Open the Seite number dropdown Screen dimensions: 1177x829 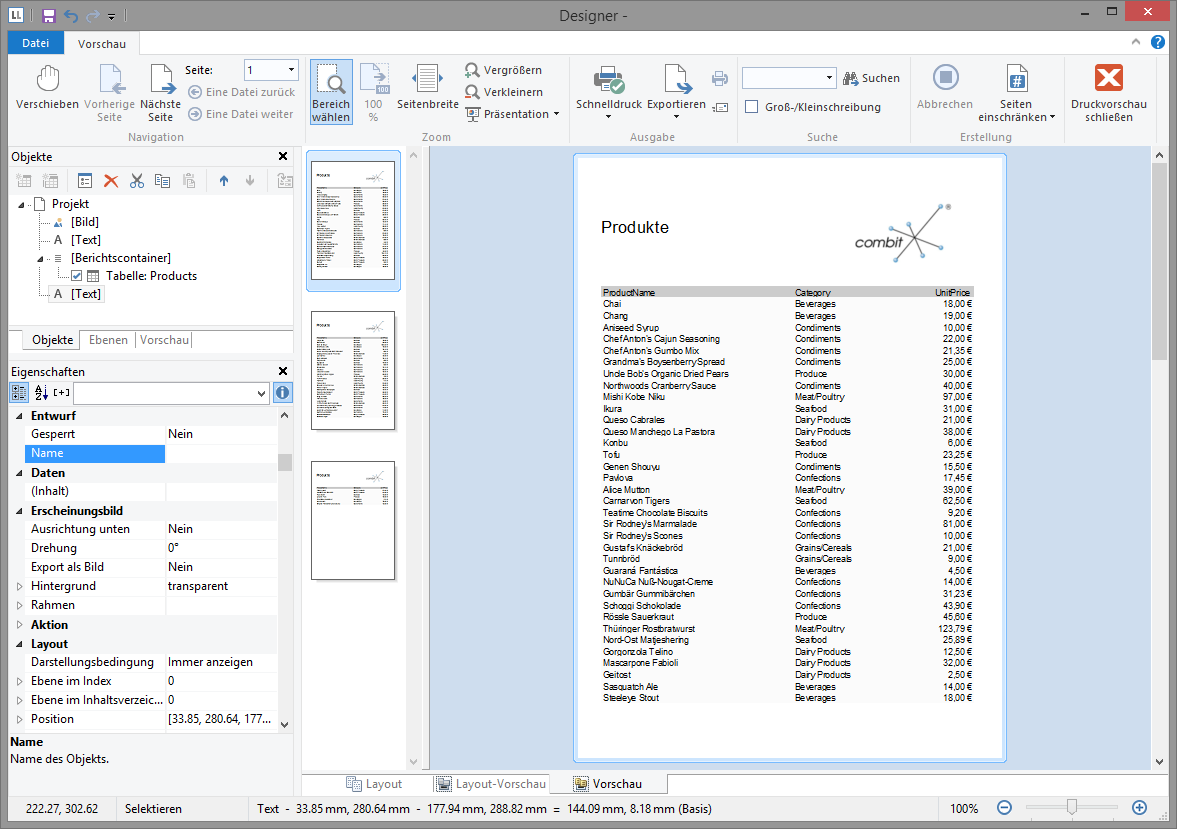pyautogui.click(x=292, y=70)
